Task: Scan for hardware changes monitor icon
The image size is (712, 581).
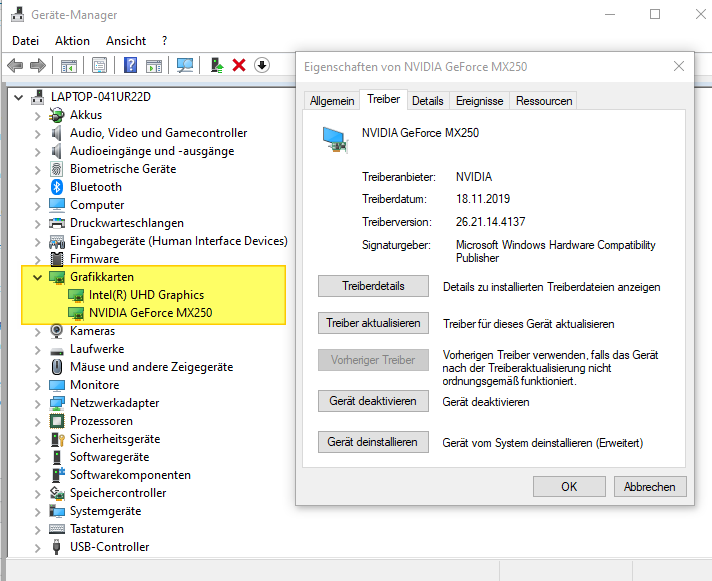Action: point(185,65)
